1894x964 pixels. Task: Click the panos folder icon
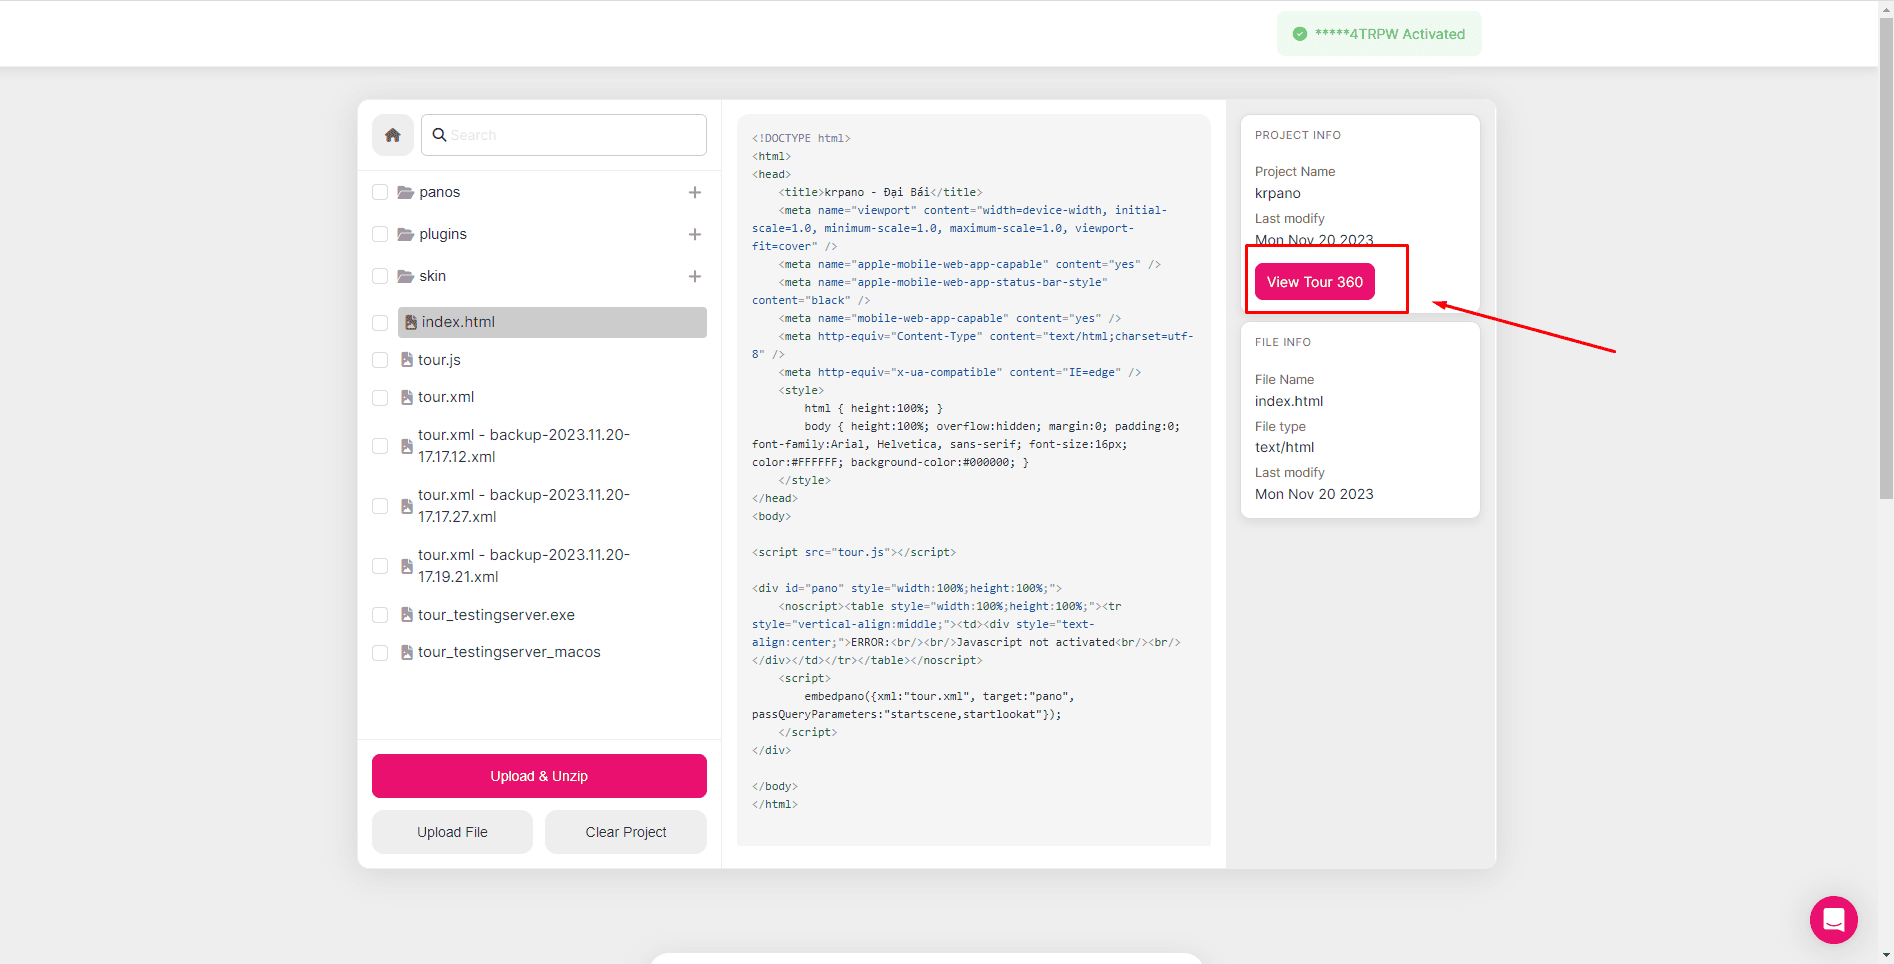[406, 192]
